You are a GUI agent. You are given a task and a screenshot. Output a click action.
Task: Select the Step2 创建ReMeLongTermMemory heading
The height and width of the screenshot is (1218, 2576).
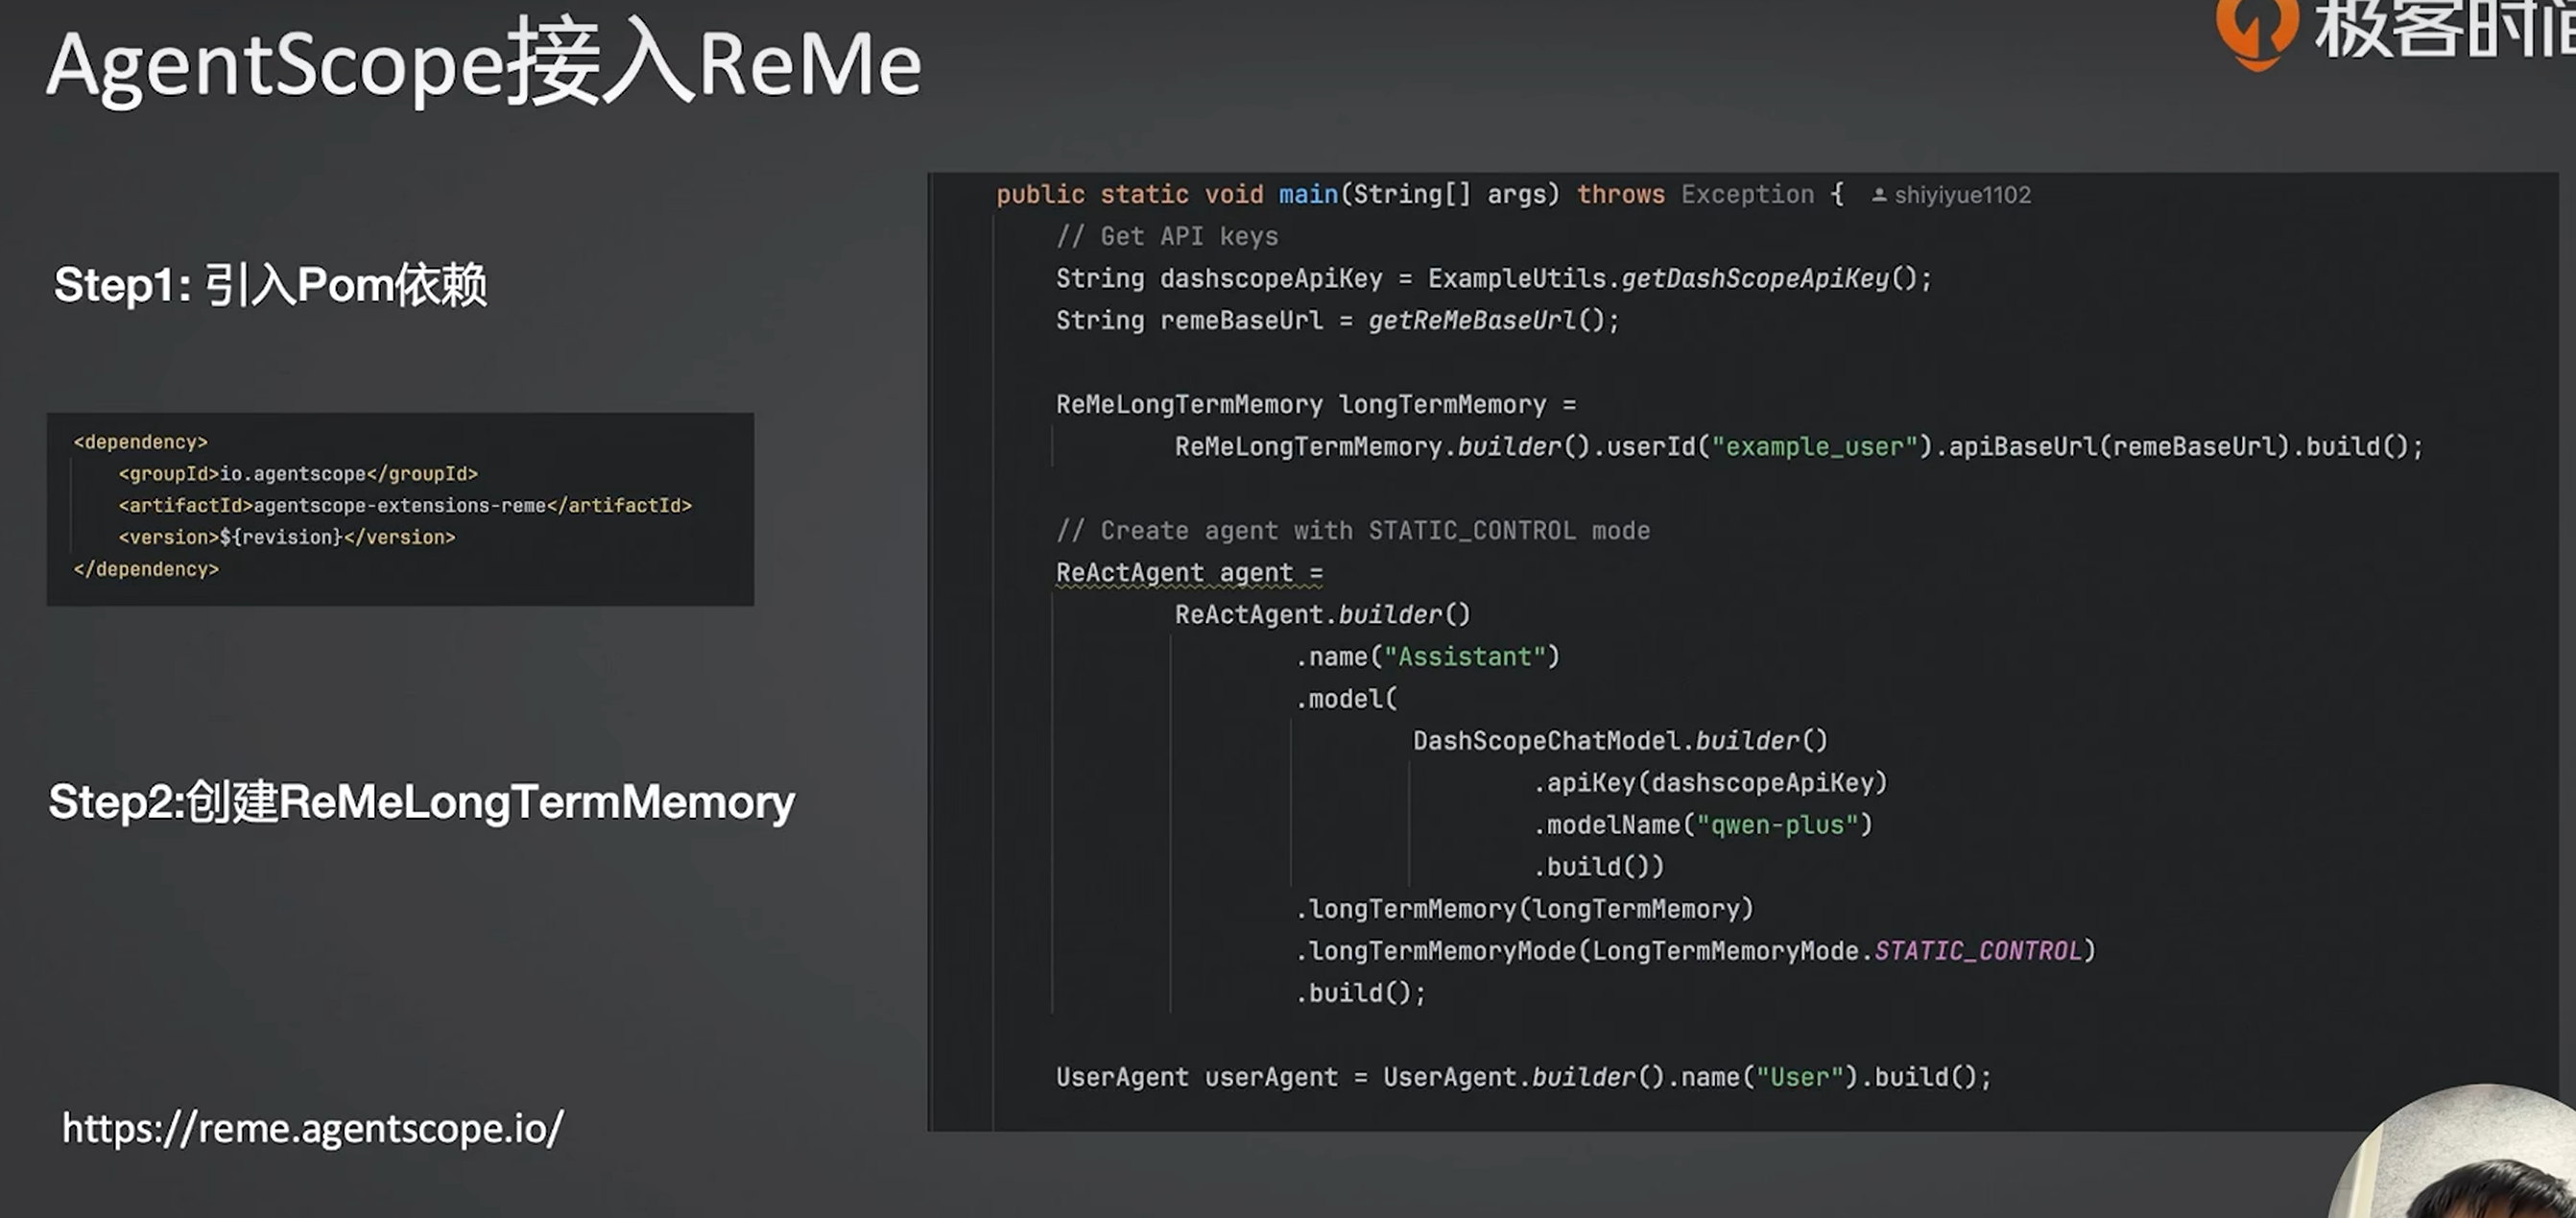pyautogui.click(x=421, y=802)
